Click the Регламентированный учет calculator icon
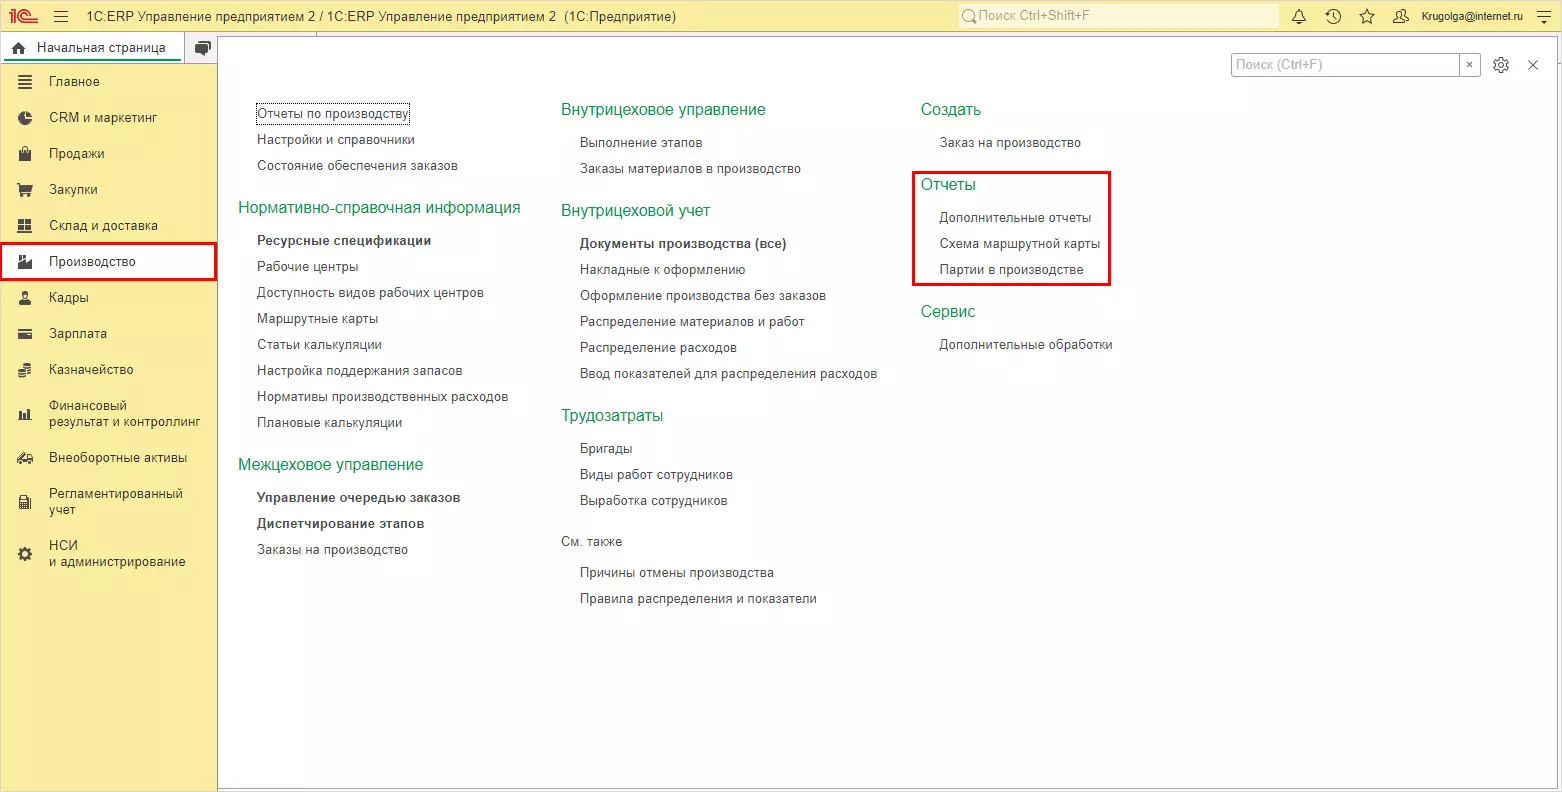This screenshot has height=792, width=1562. (x=26, y=502)
